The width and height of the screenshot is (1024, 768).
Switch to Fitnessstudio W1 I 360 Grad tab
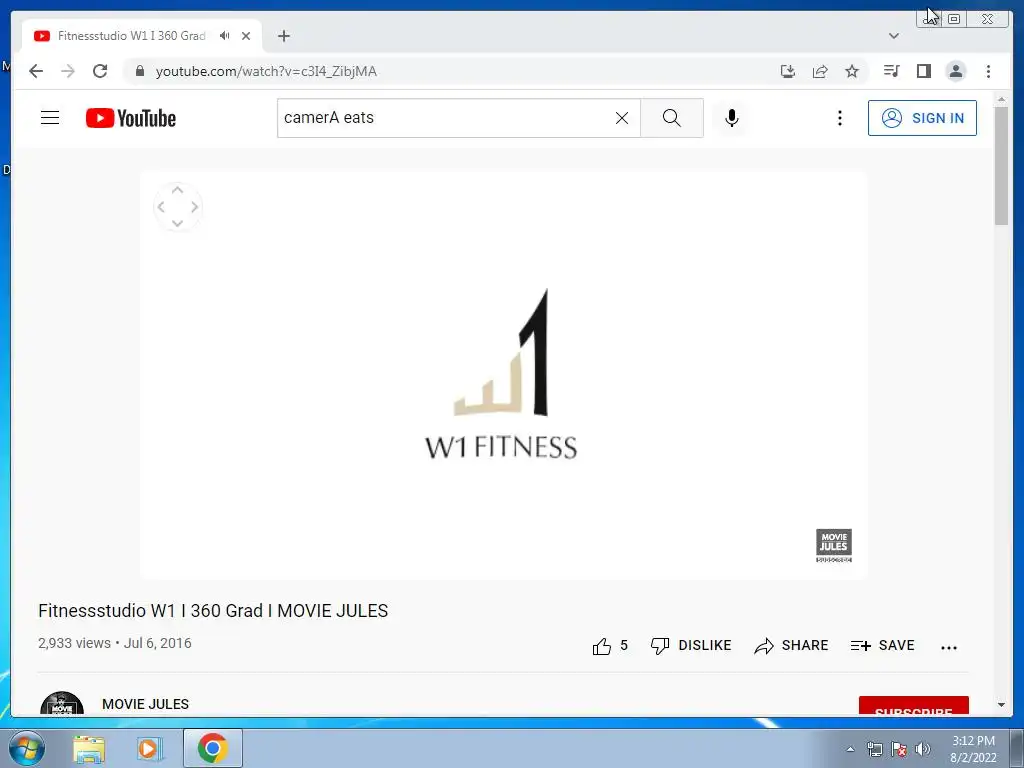[131, 36]
